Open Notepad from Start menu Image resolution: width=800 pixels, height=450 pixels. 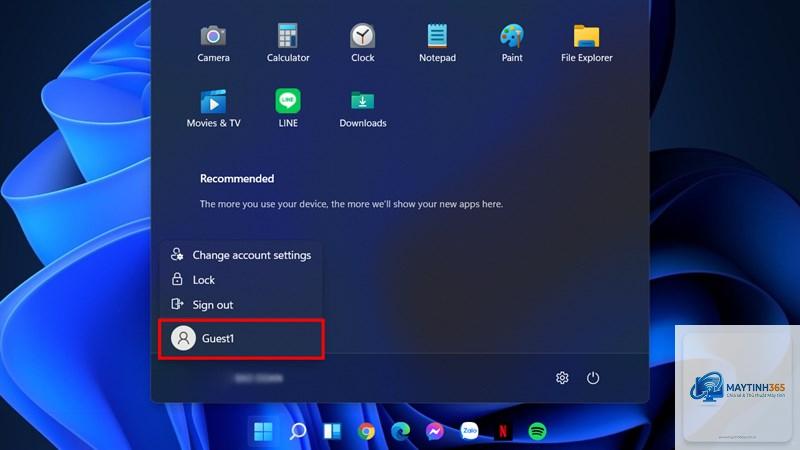[x=437, y=43]
